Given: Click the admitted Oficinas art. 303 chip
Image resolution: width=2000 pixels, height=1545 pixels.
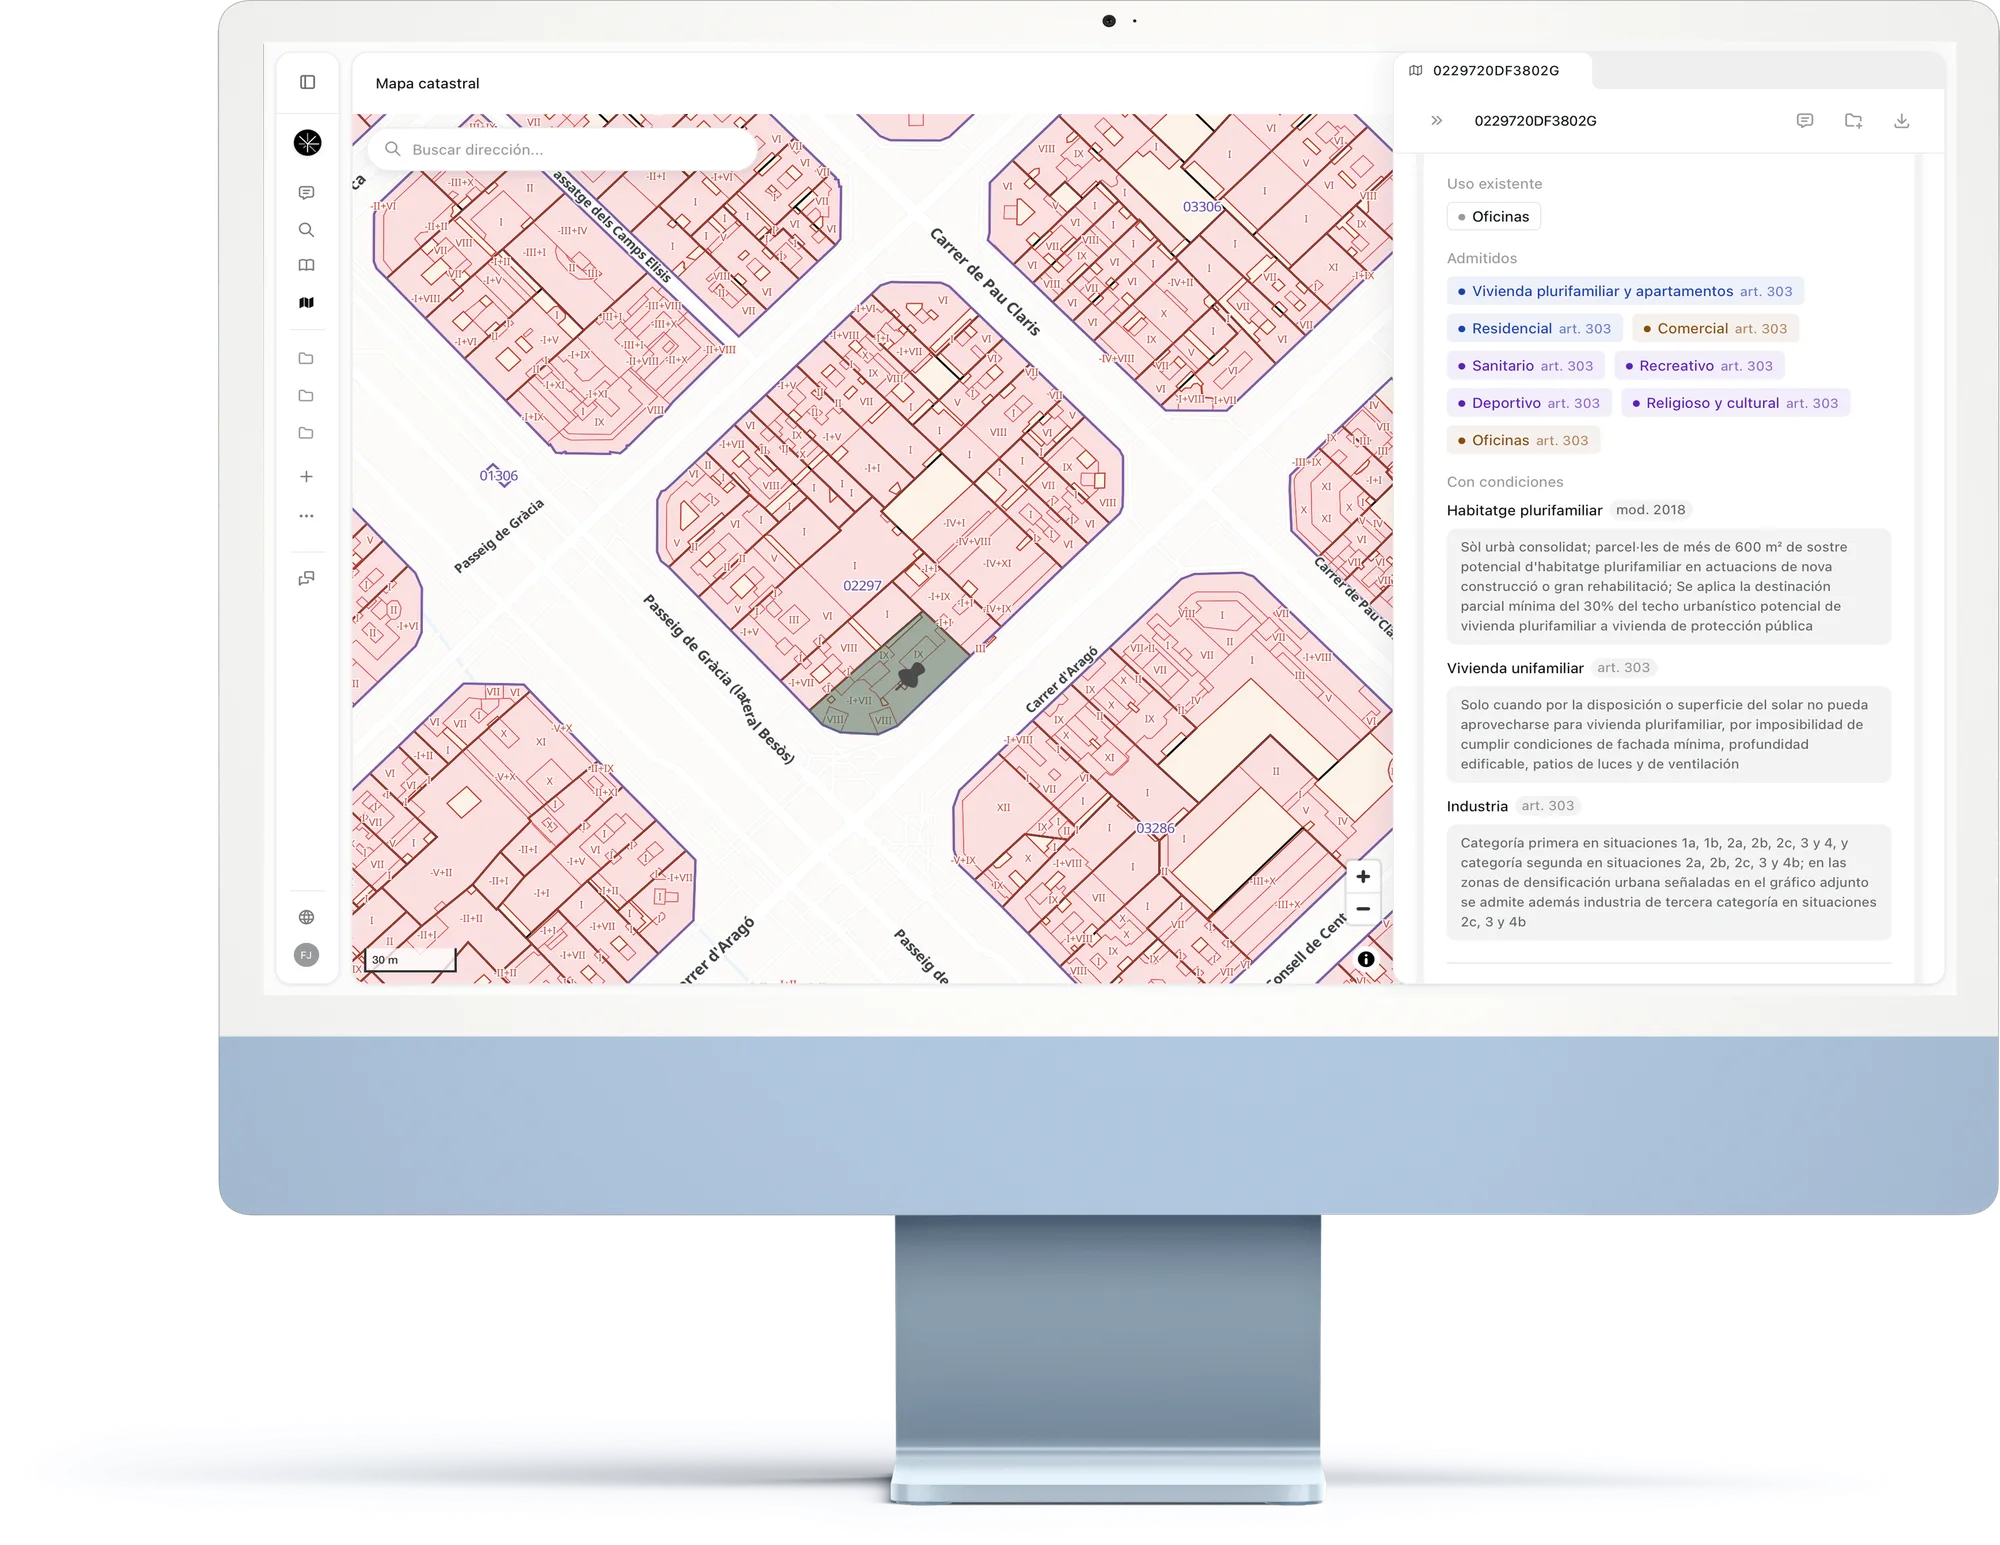Looking at the screenshot, I should click(1523, 440).
